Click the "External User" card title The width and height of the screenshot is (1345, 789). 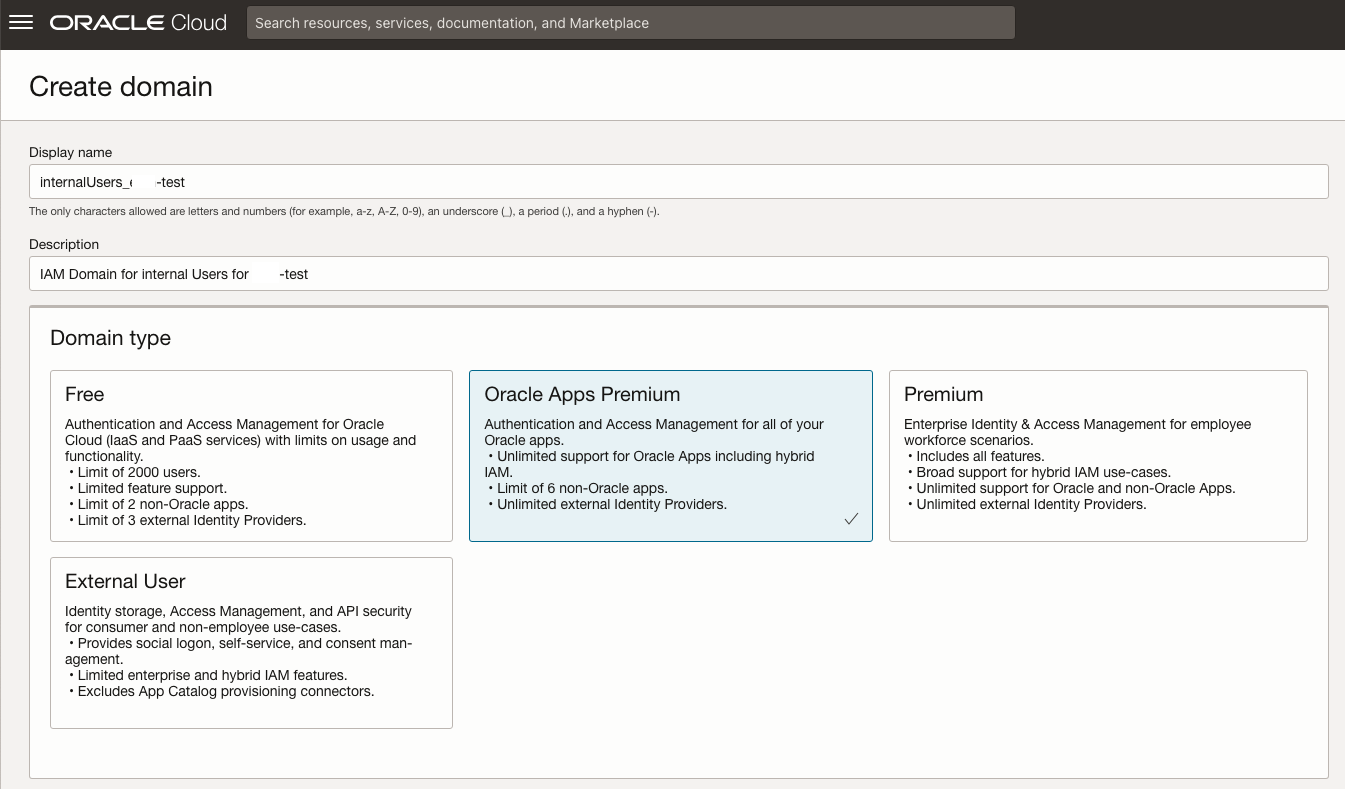[x=125, y=581]
